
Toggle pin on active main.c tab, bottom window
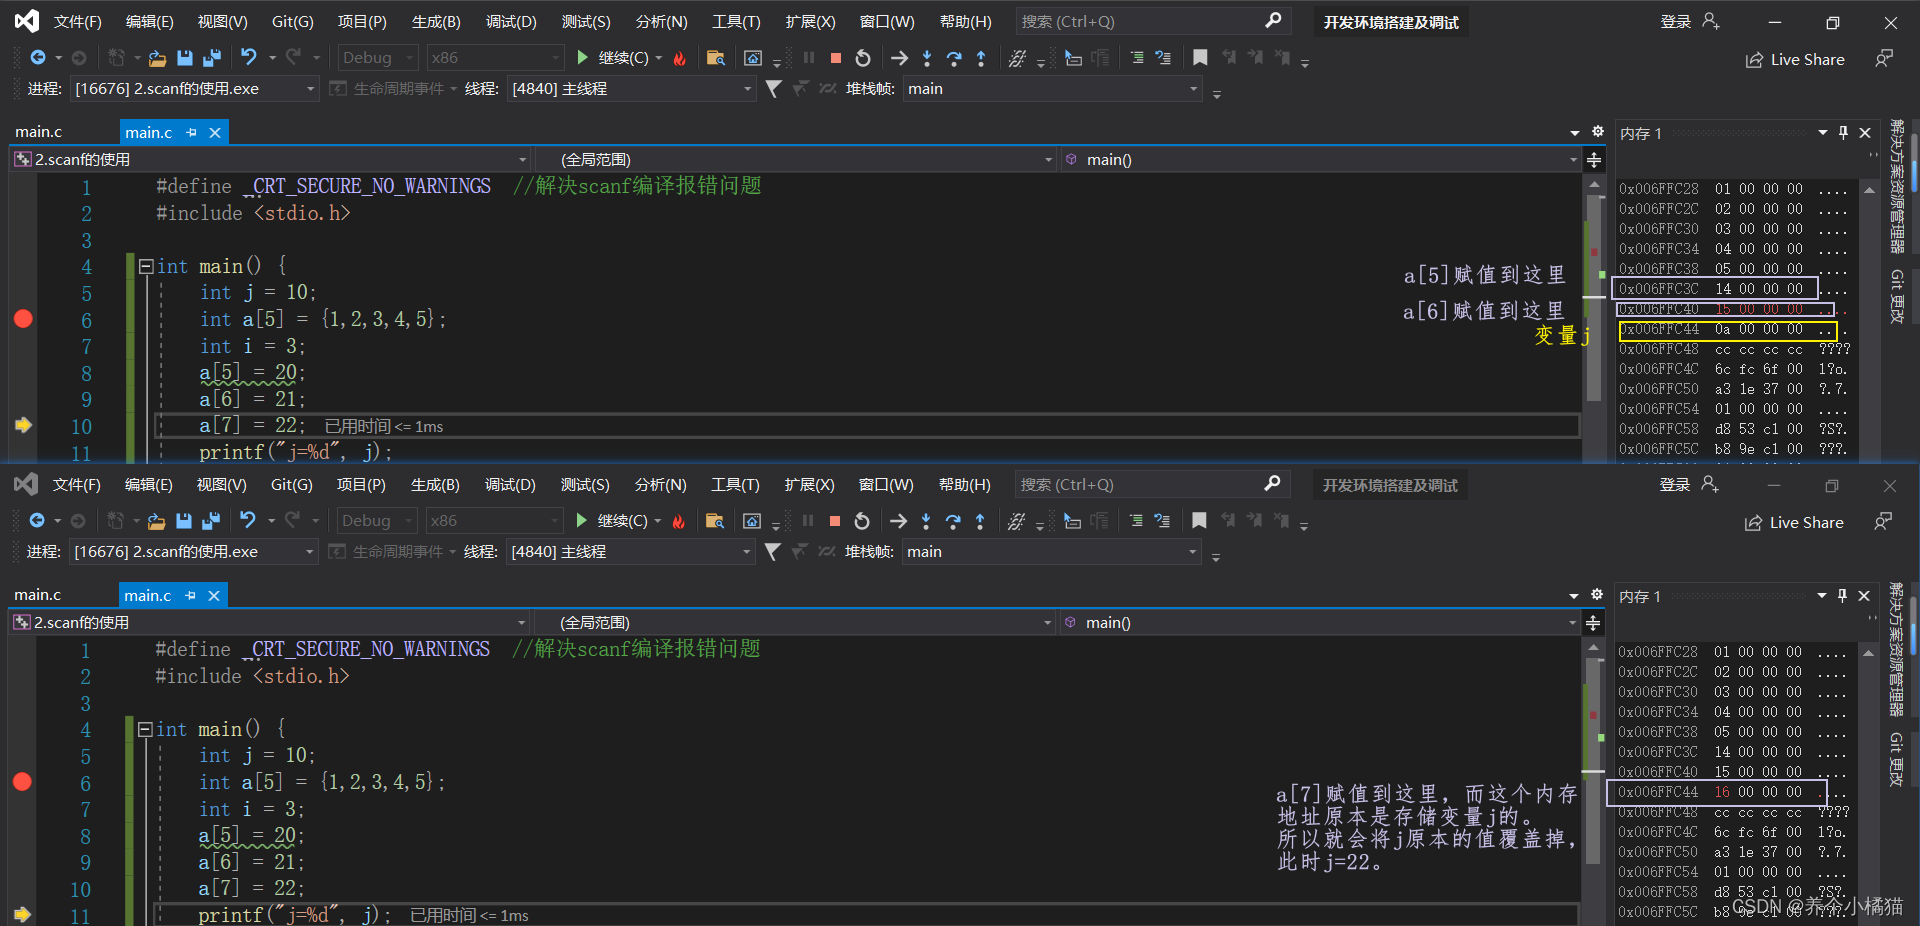point(191,595)
